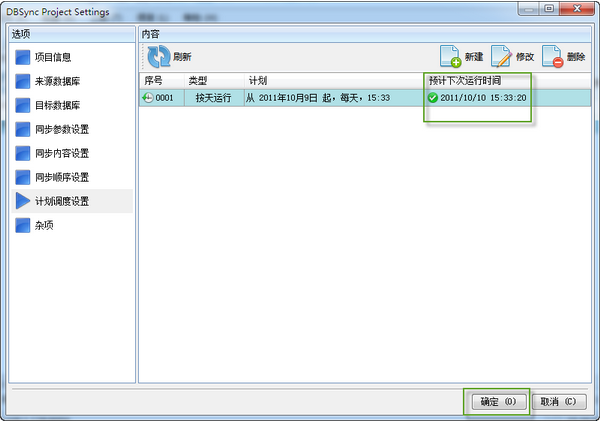Click the clock icon of schedule 0001
This screenshot has height=422, width=601.
click(x=148, y=98)
